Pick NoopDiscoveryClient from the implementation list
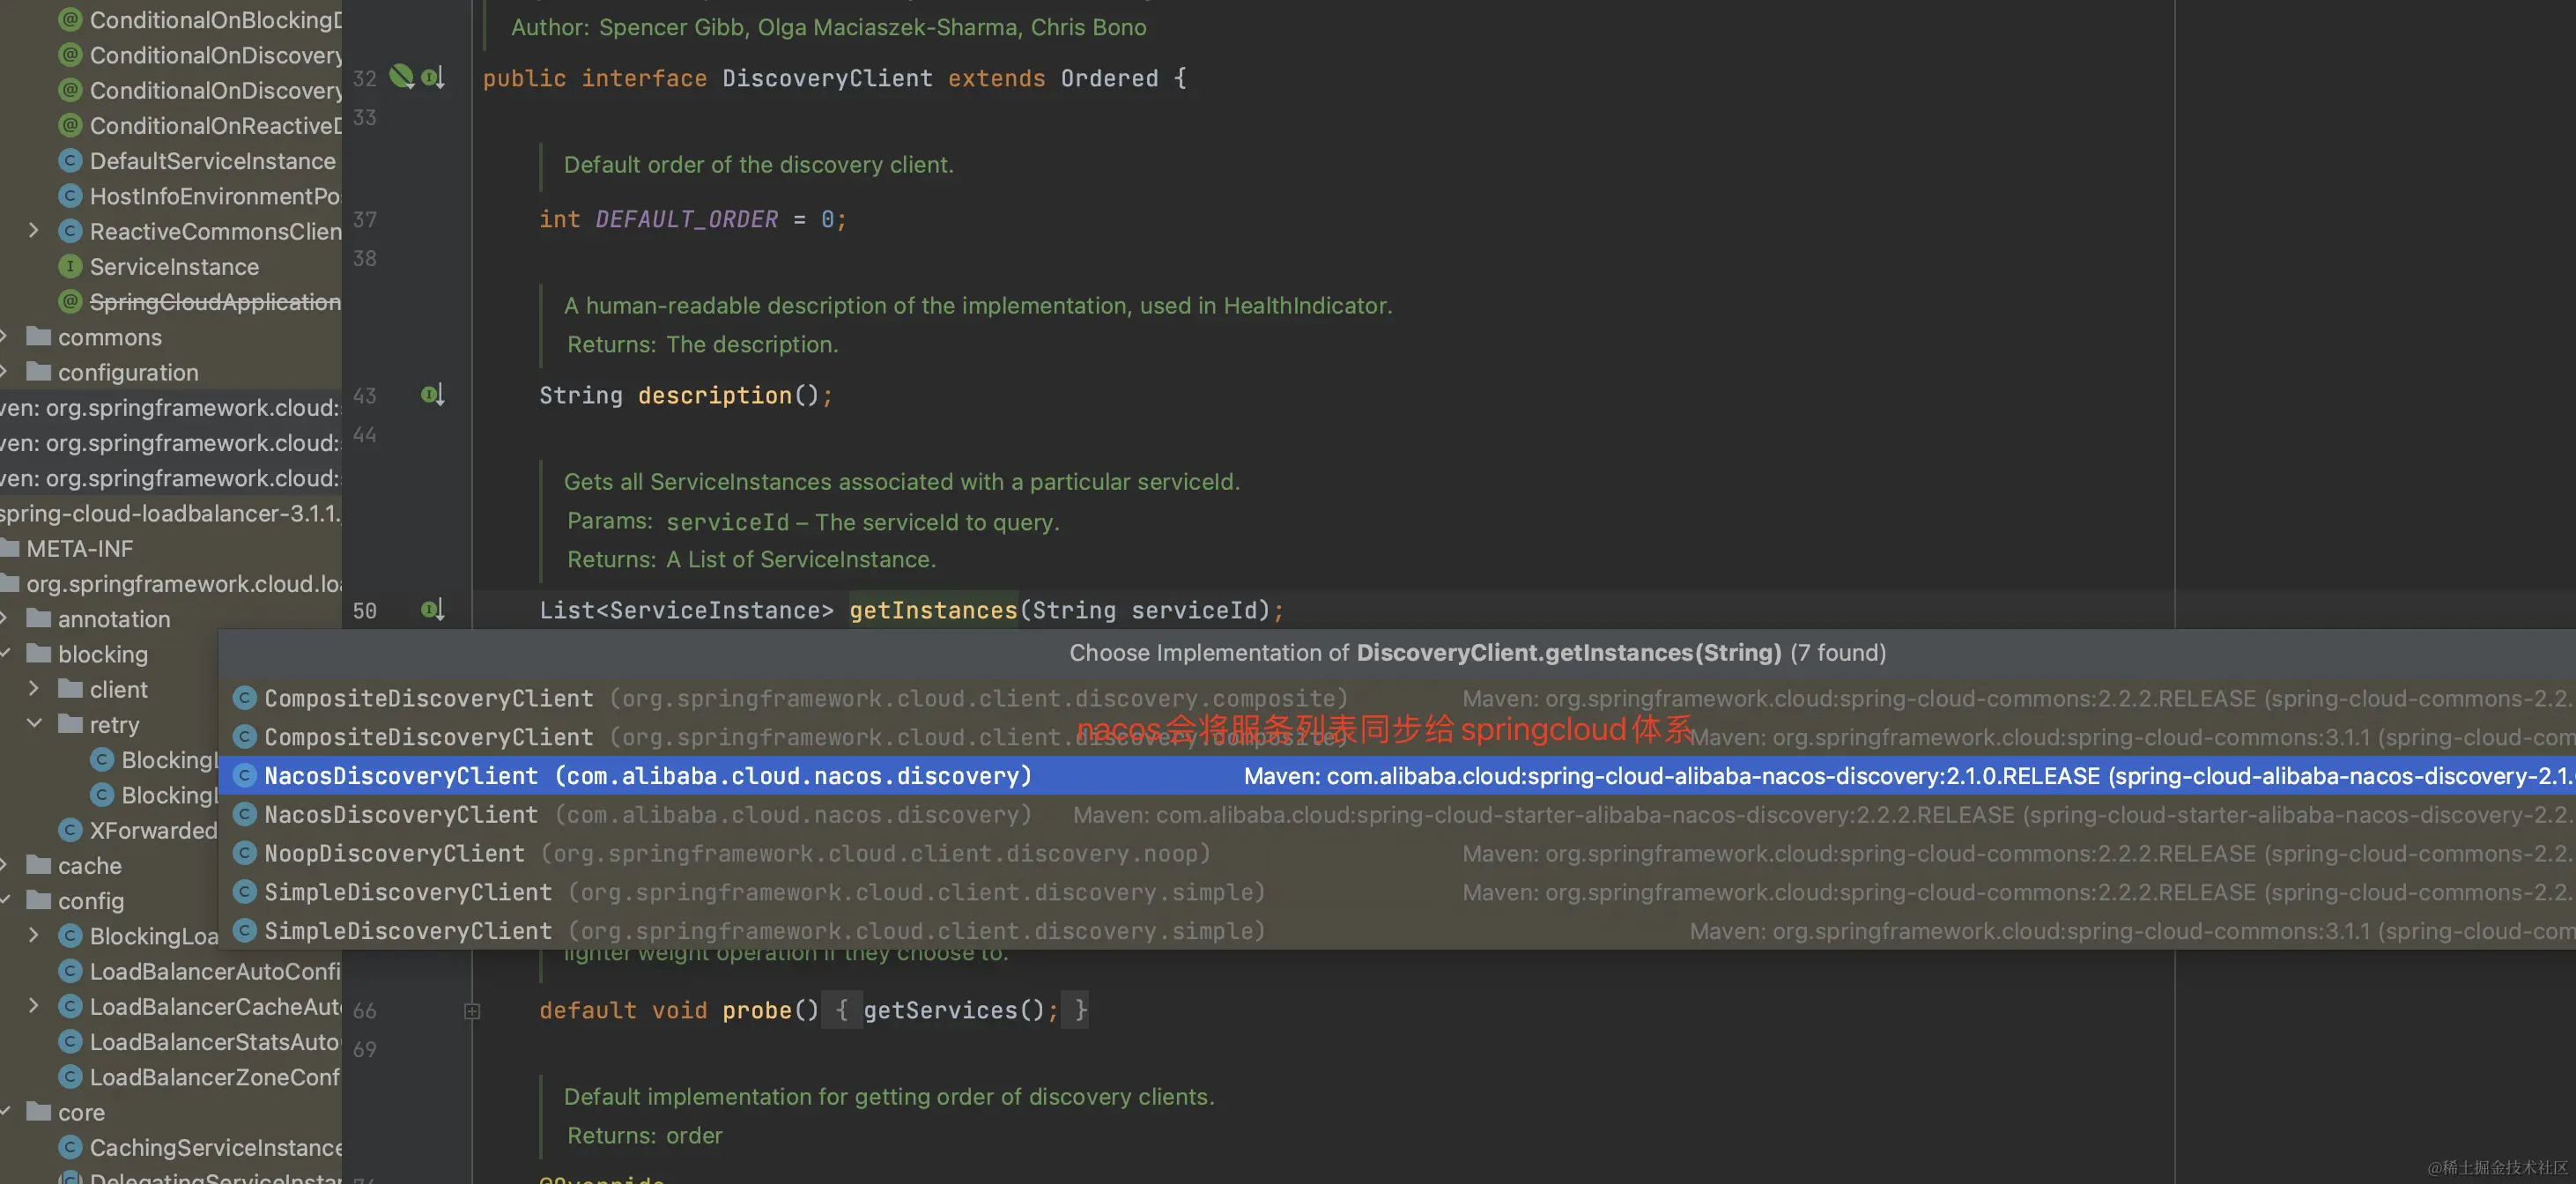The width and height of the screenshot is (2576, 1184). coord(394,853)
